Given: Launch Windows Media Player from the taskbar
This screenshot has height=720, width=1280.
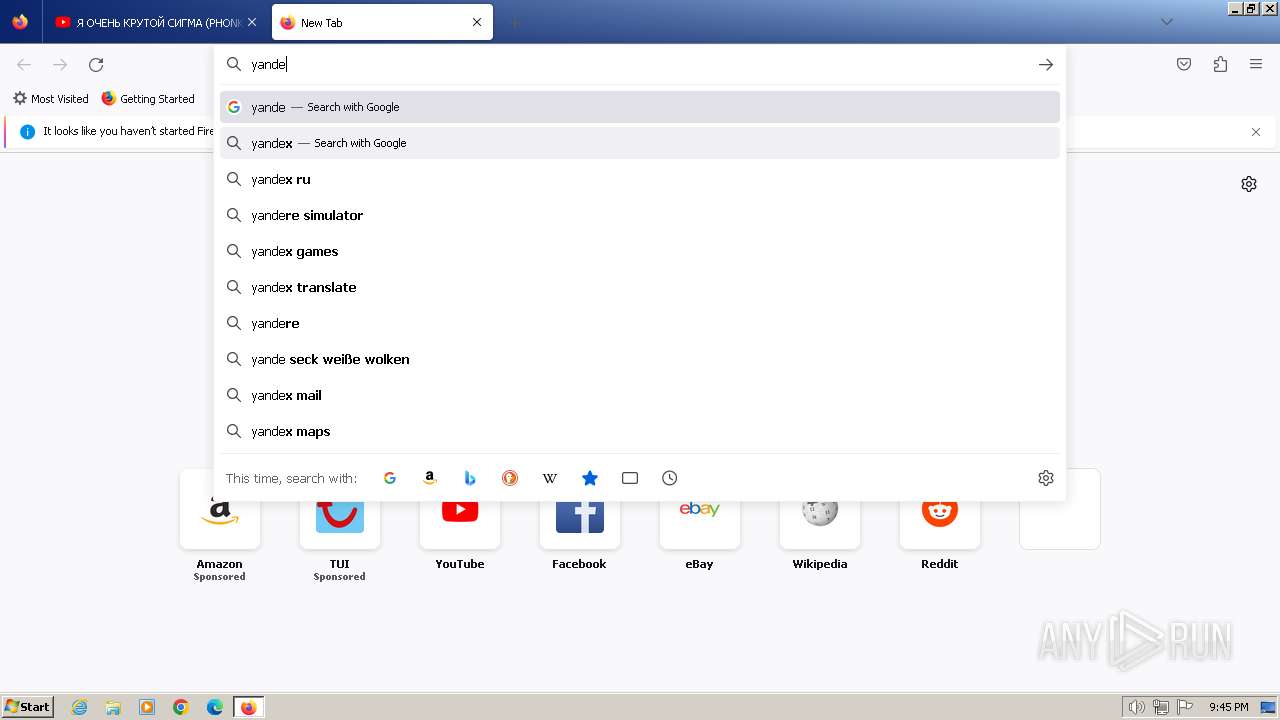Looking at the screenshot, I should click(147, 707).
